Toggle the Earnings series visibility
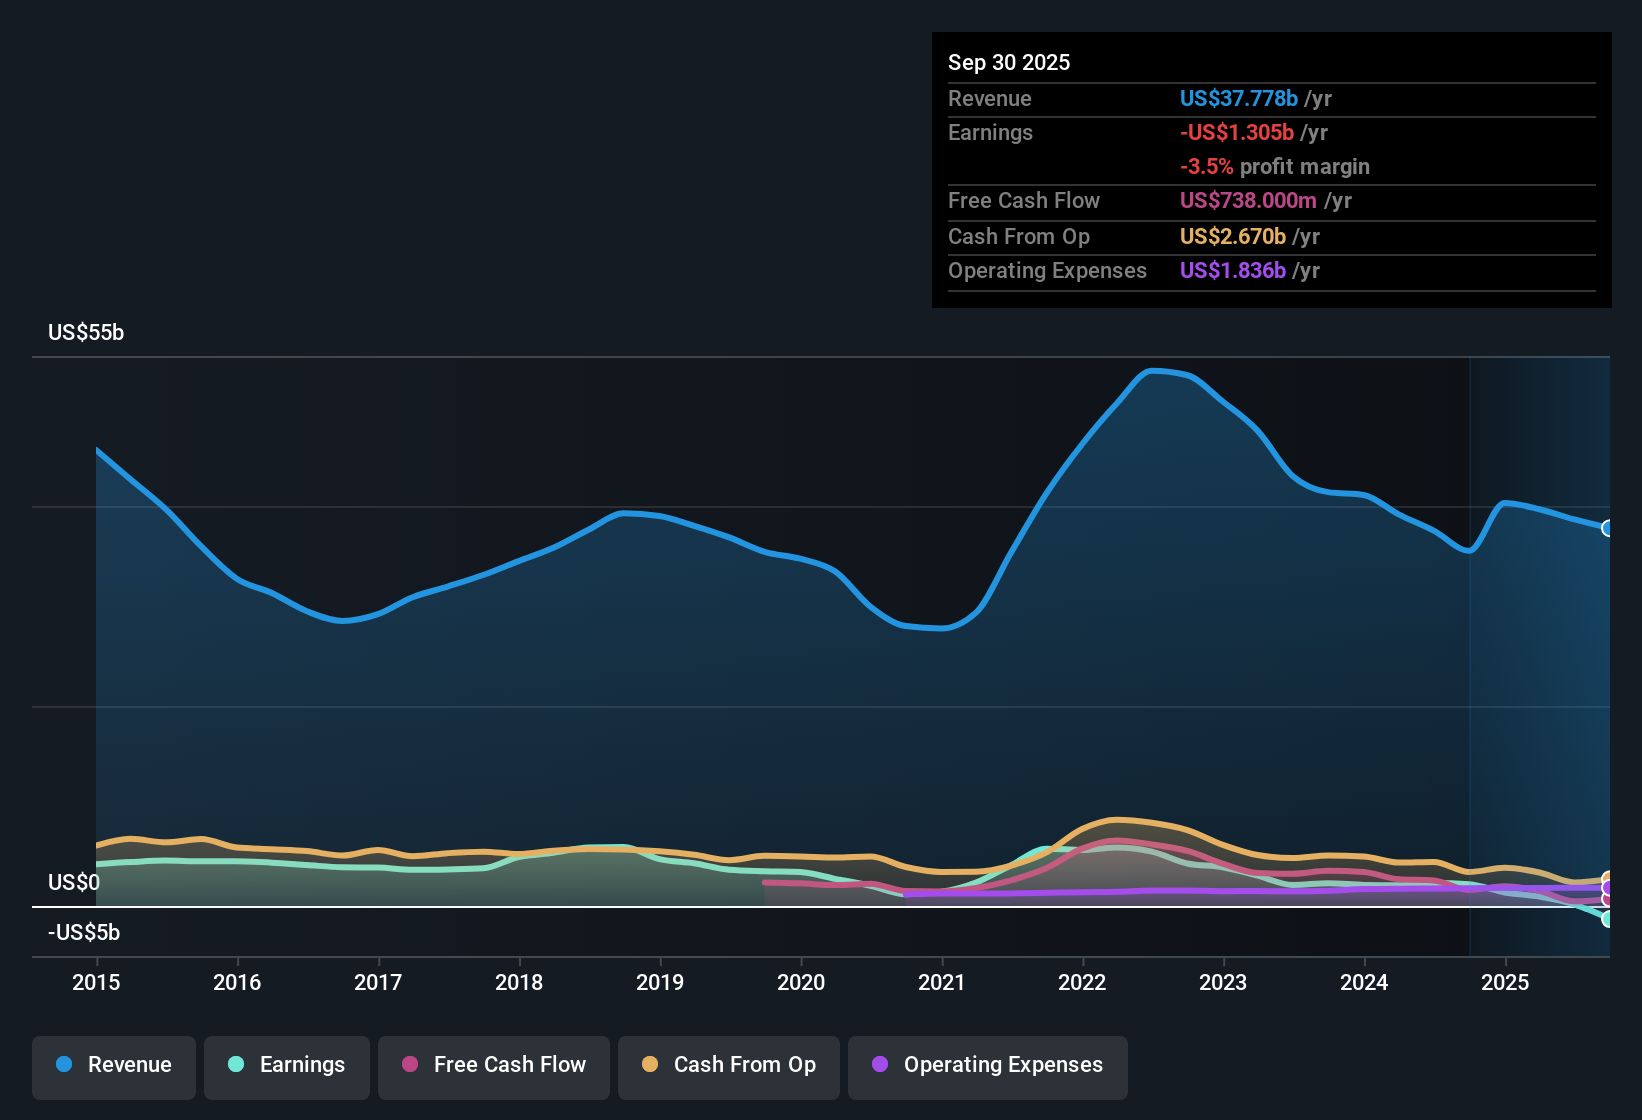Viewport: 1642px width, 1120px height. [x=287, y=1065]
